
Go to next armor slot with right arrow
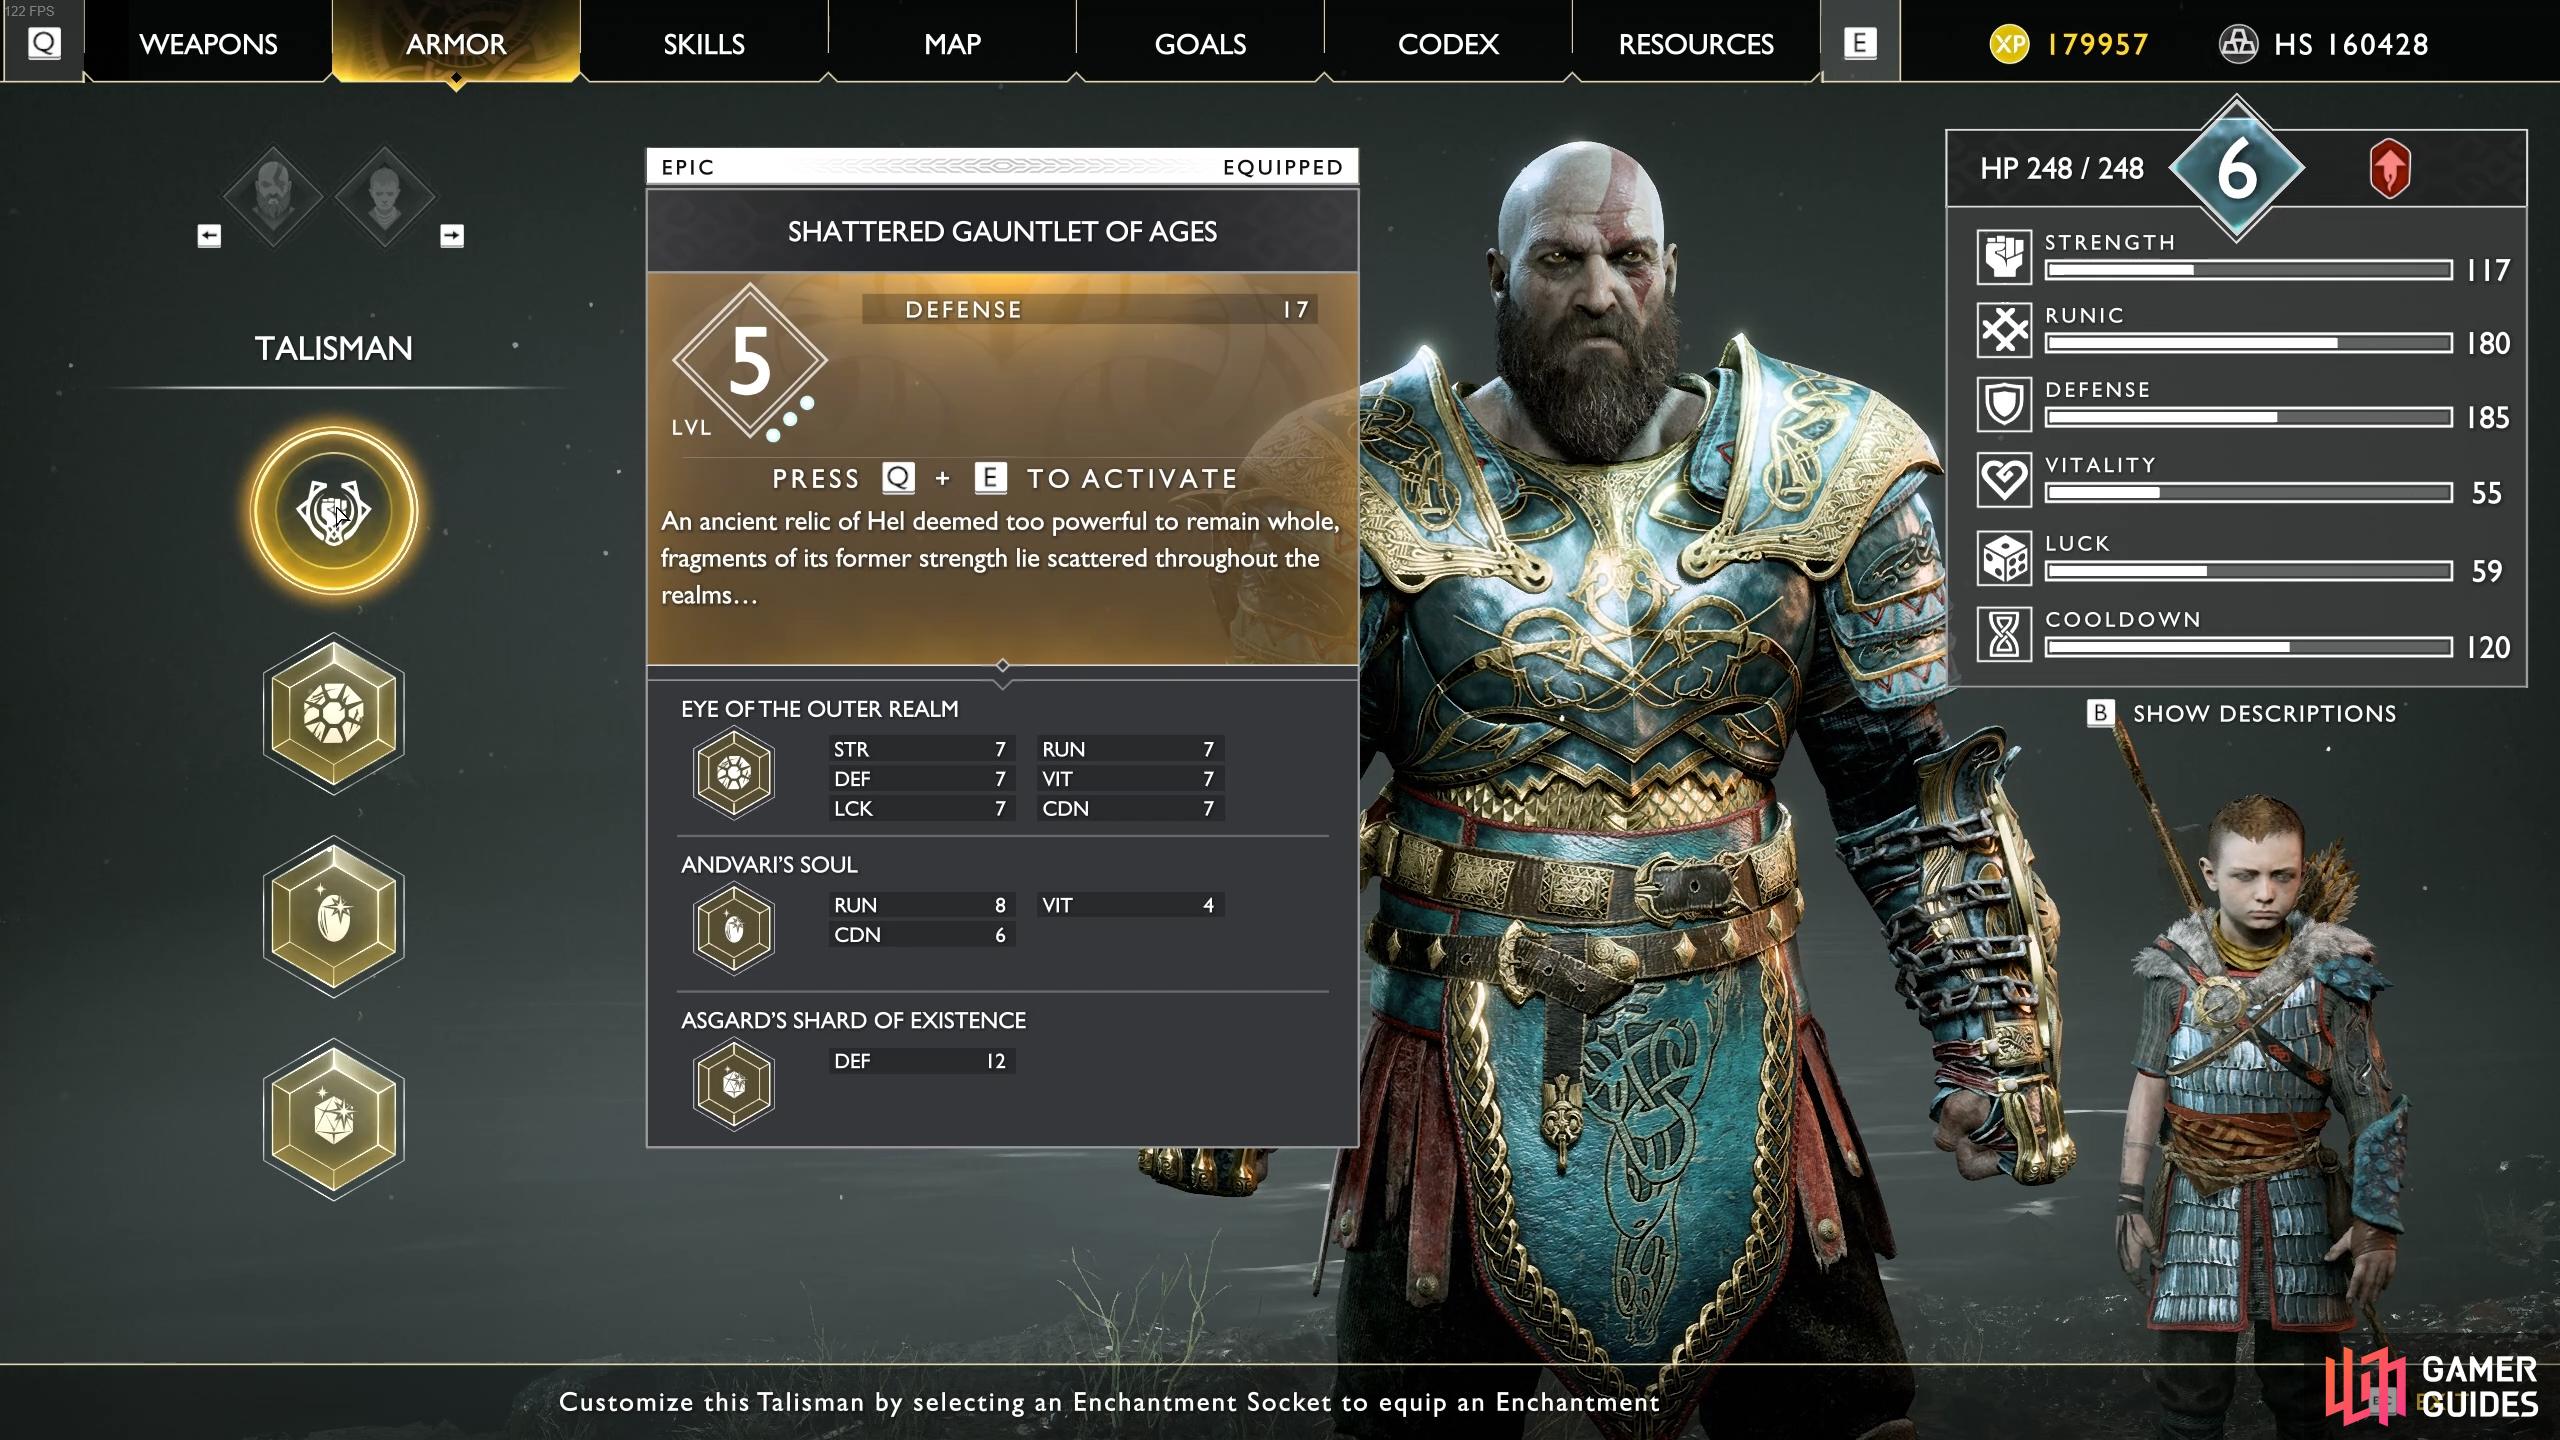tap(452, 236)
